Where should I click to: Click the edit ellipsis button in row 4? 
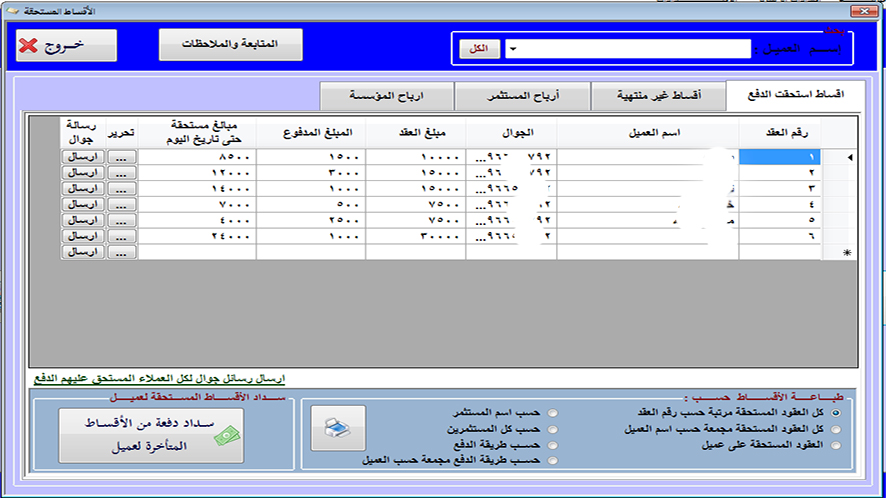(x=121, y=204)
